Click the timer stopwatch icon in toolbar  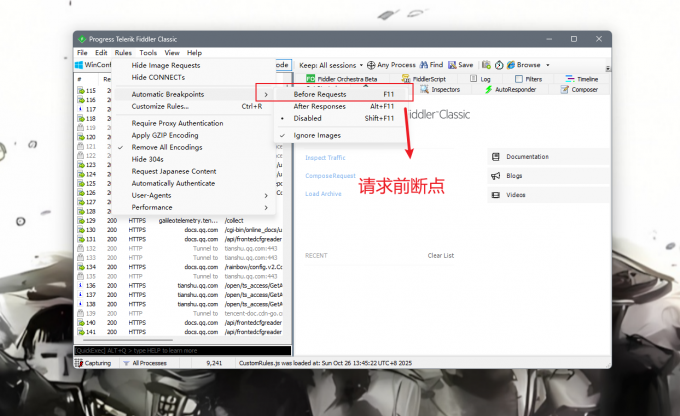(499, 64)
